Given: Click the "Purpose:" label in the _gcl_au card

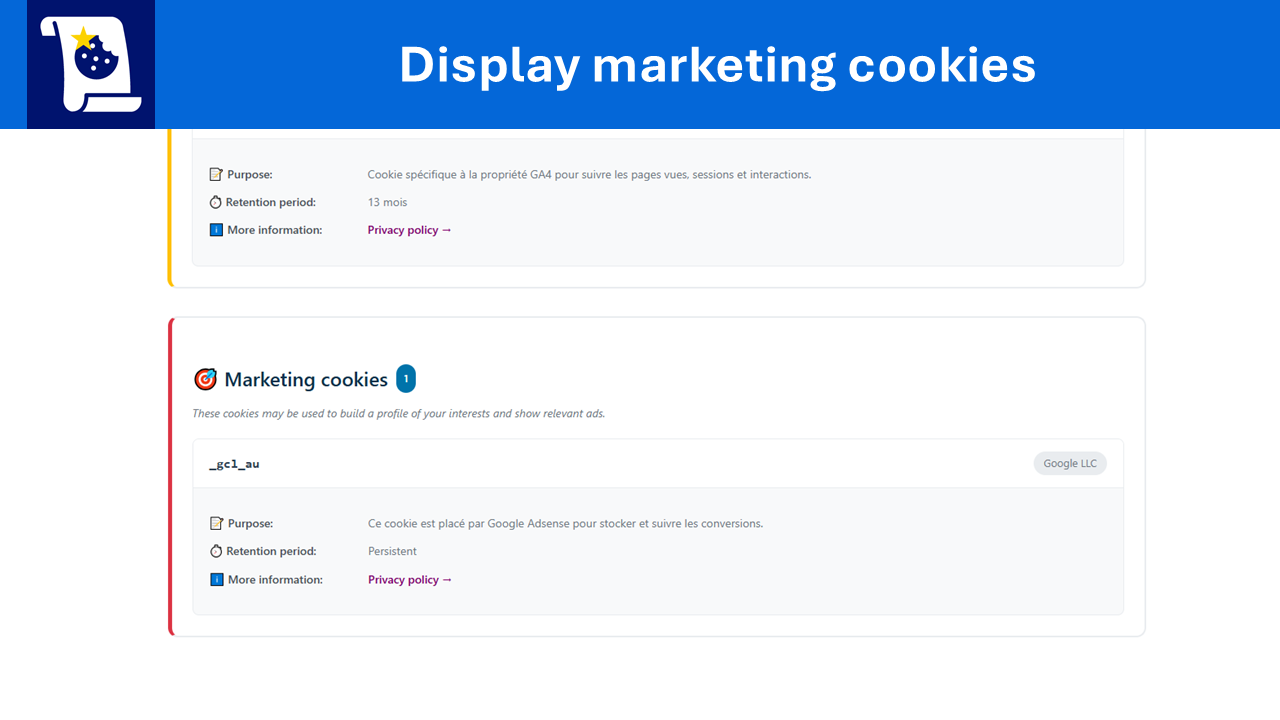Looking at the screenshot, I should [x=250, y=523].
